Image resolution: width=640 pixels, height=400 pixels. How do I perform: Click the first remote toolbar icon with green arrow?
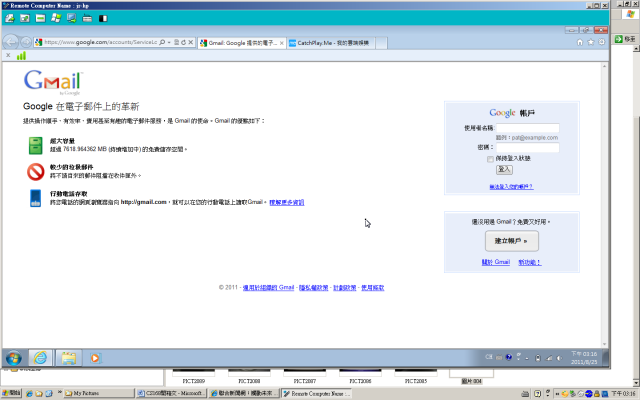click(9, 18)
